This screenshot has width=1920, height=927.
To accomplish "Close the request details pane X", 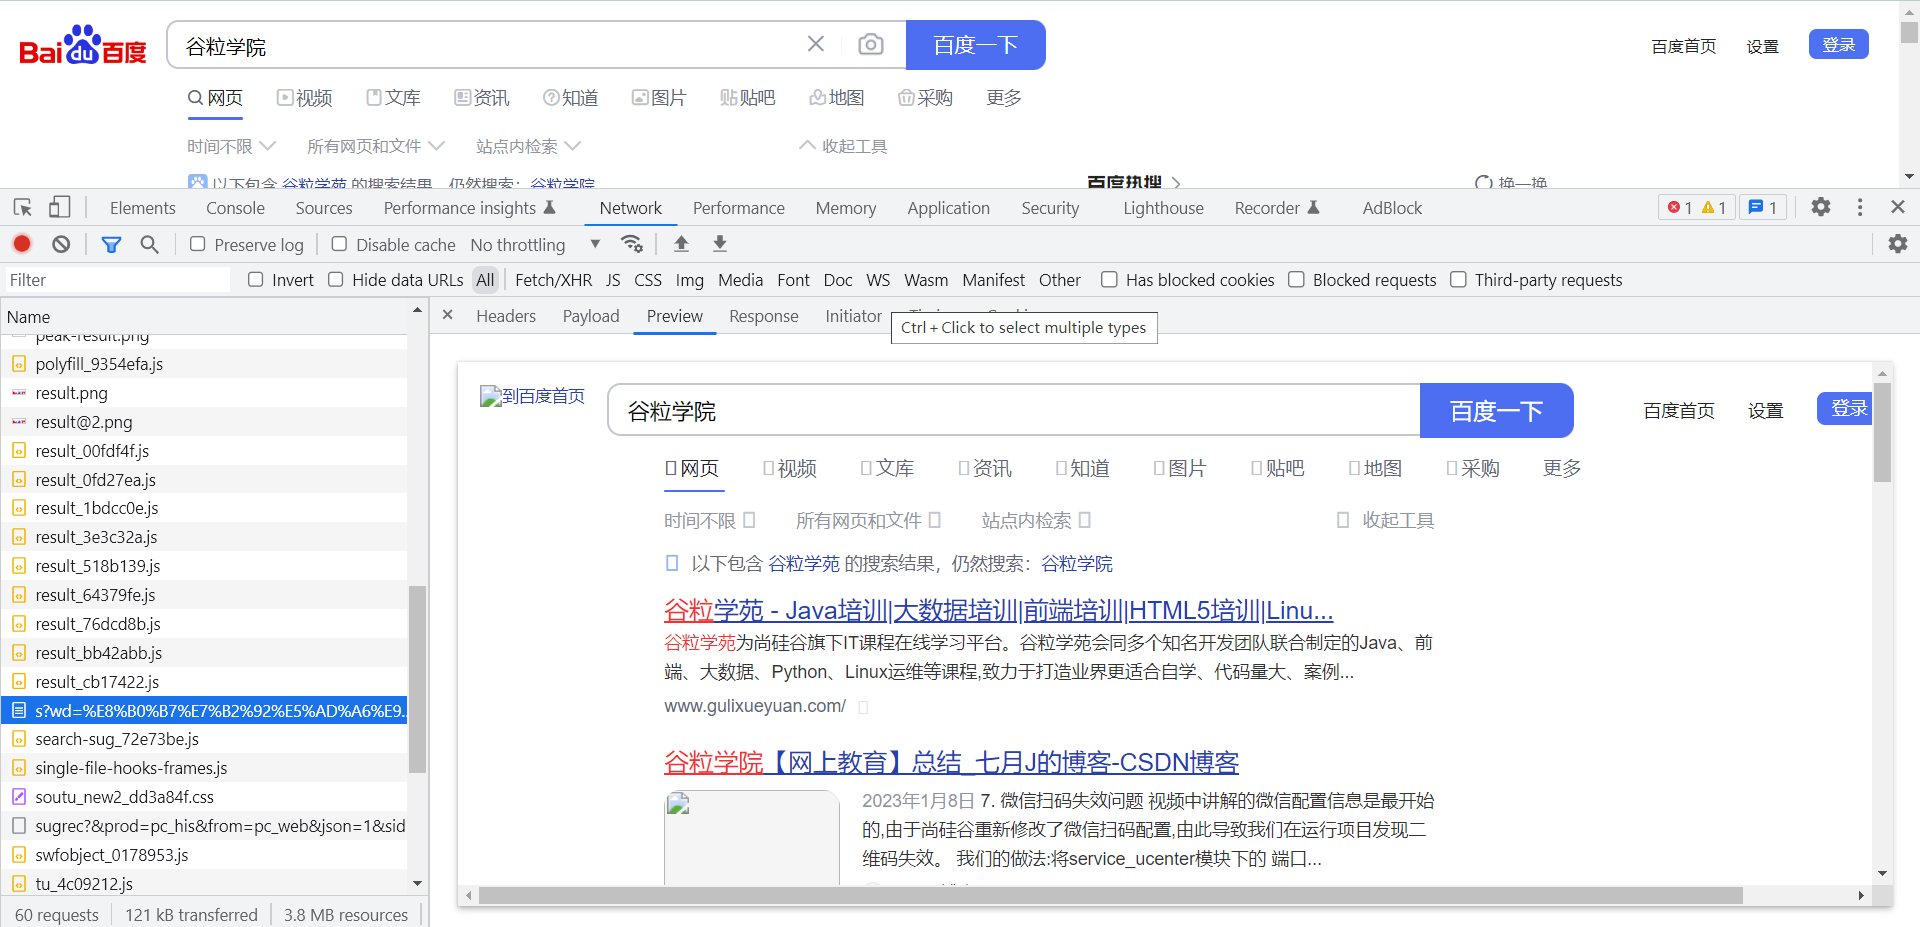I will coord(448,315).
